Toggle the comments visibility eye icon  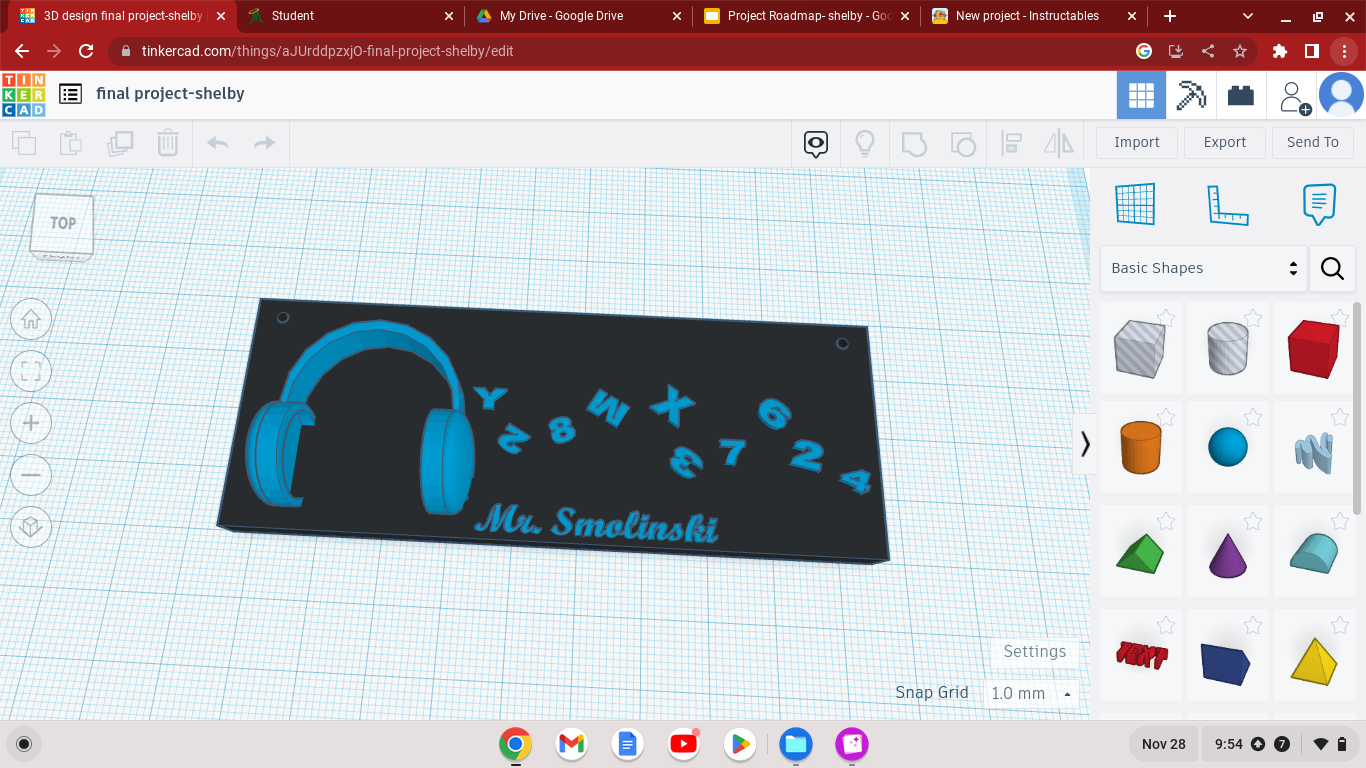[815, 144]
